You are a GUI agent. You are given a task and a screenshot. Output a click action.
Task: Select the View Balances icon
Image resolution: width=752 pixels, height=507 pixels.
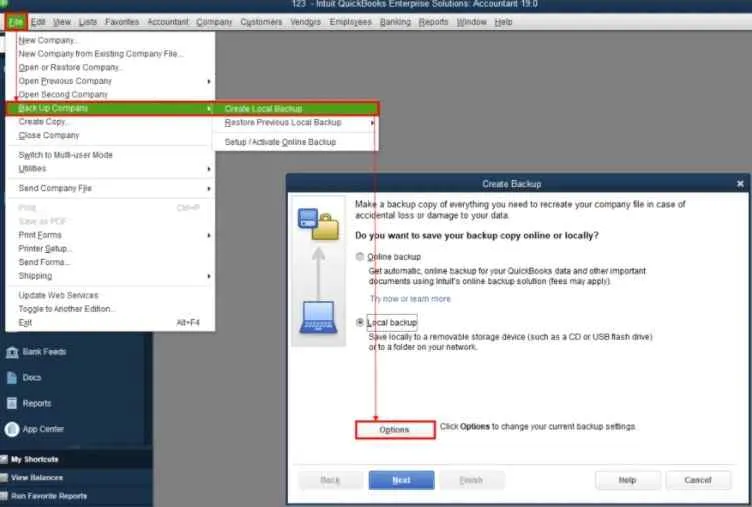click(4, 478)
